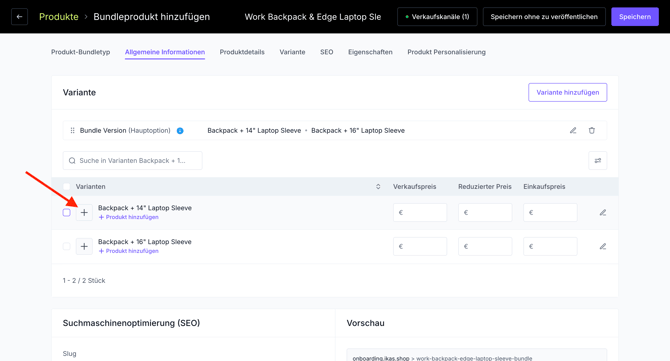Tick checkbox for Backpack + 14" Laptop Sleeve

66,212
